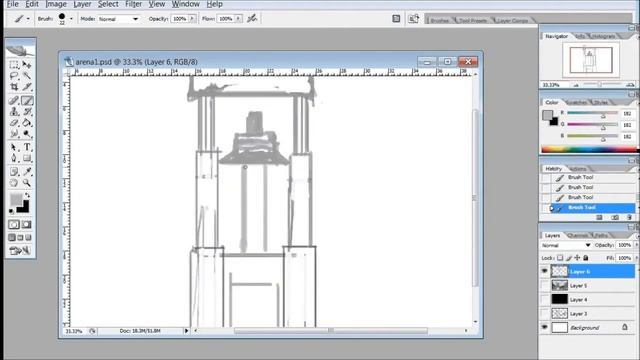Switch to the Actions tab

coord(578,169)
